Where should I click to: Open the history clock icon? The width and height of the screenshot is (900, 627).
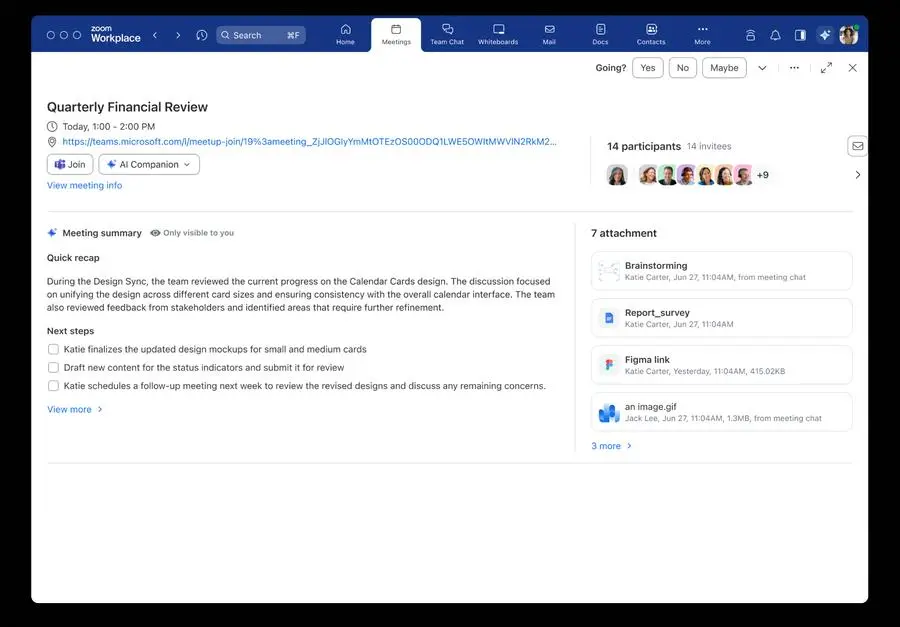[202, 35]
